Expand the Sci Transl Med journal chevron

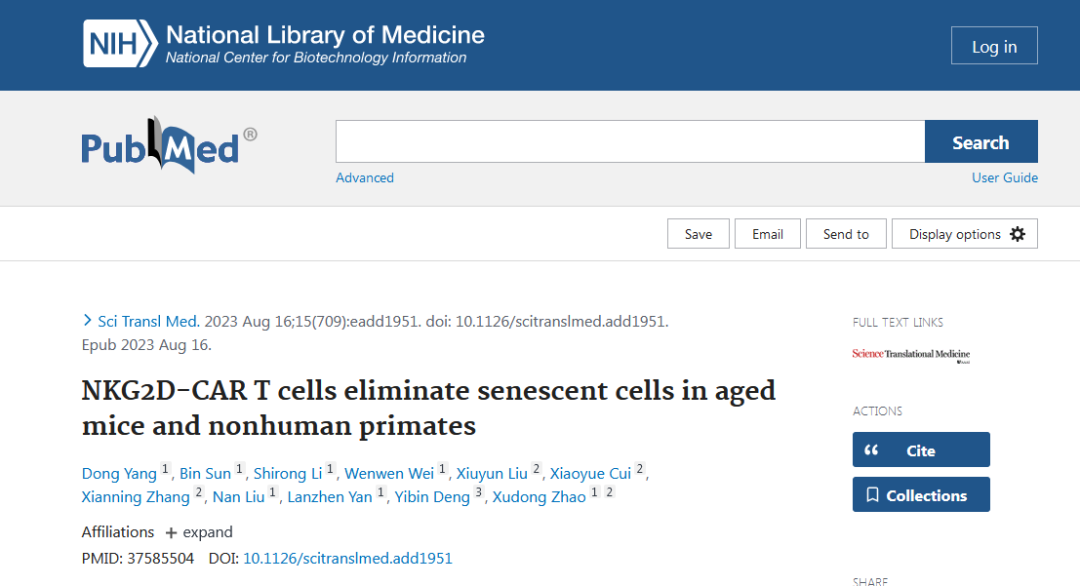coord(87,321)
